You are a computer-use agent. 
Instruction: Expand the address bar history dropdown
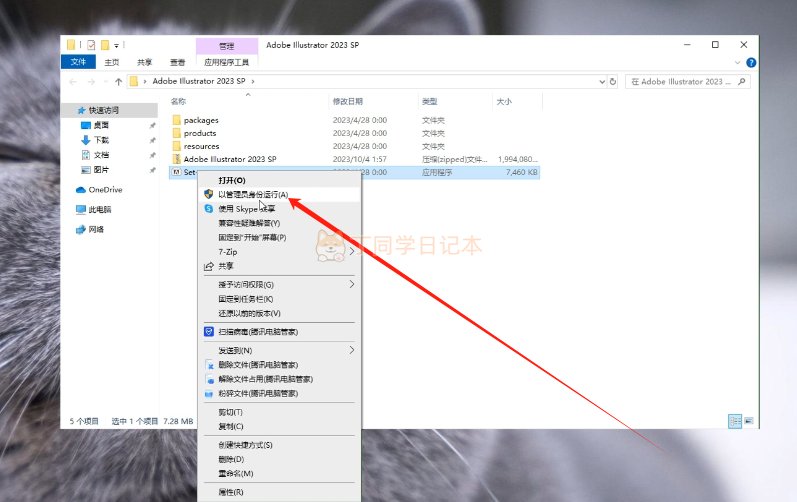[x=602, y=81]
